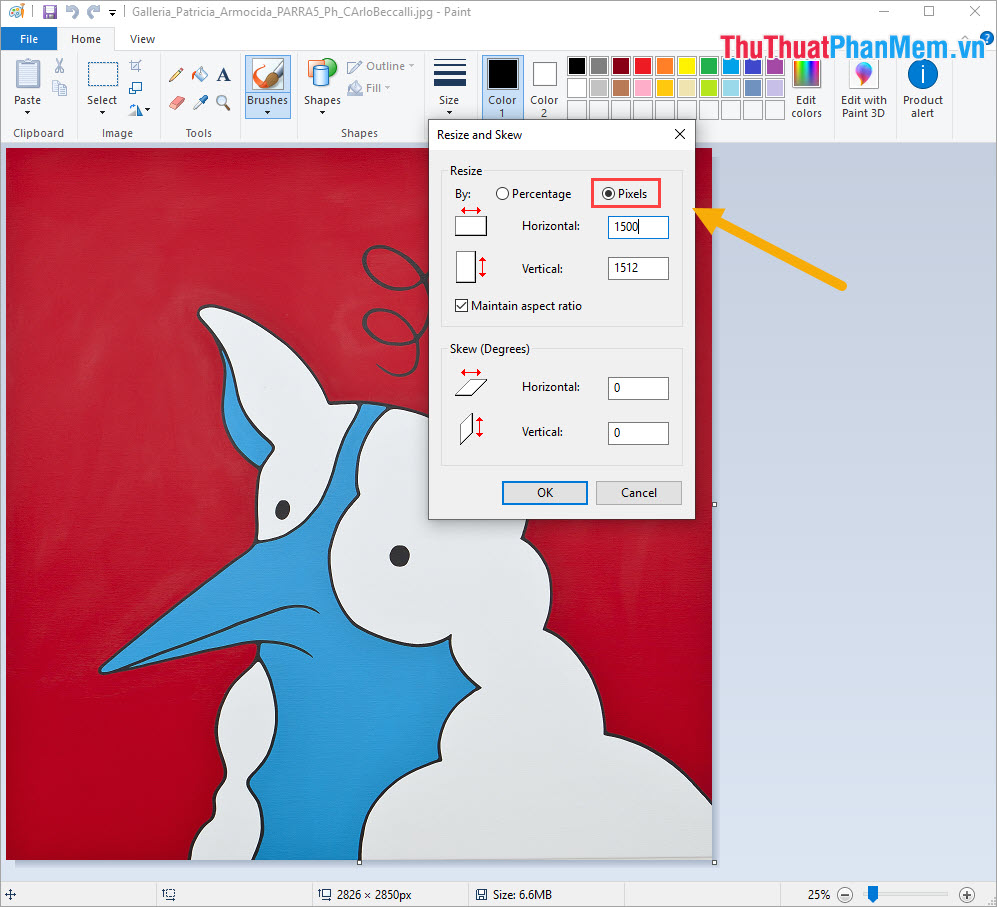Open the File menu
997x907 pixels.
pyautogui.click(x=29, y=38)
